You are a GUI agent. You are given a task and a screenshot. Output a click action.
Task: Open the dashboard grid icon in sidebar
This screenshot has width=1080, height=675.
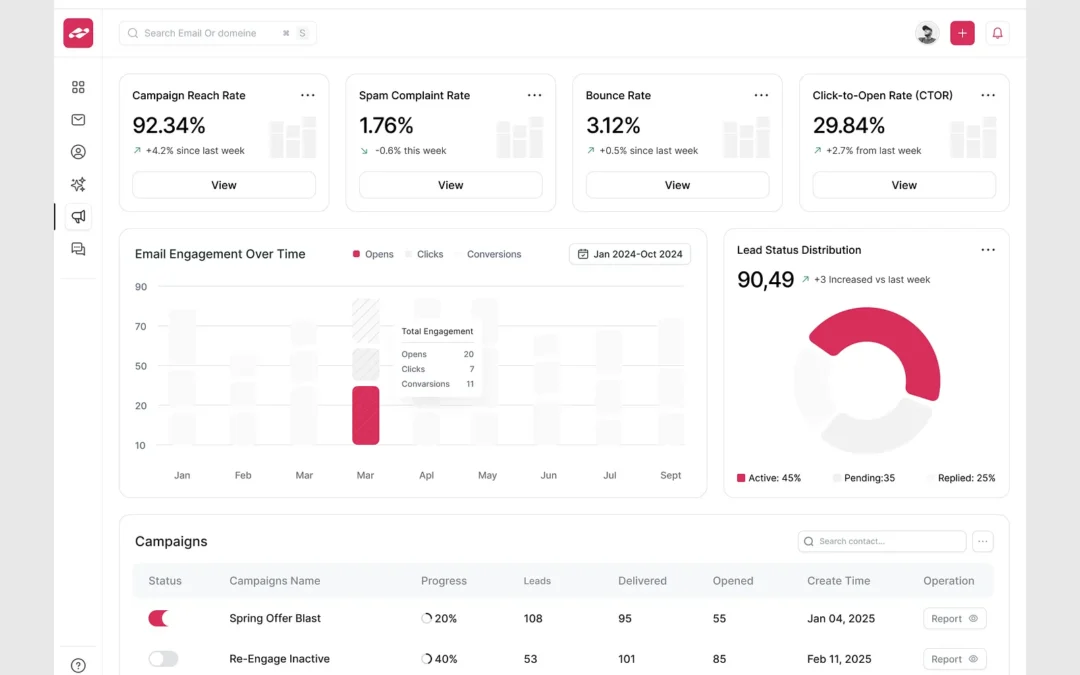coord(78,87)
